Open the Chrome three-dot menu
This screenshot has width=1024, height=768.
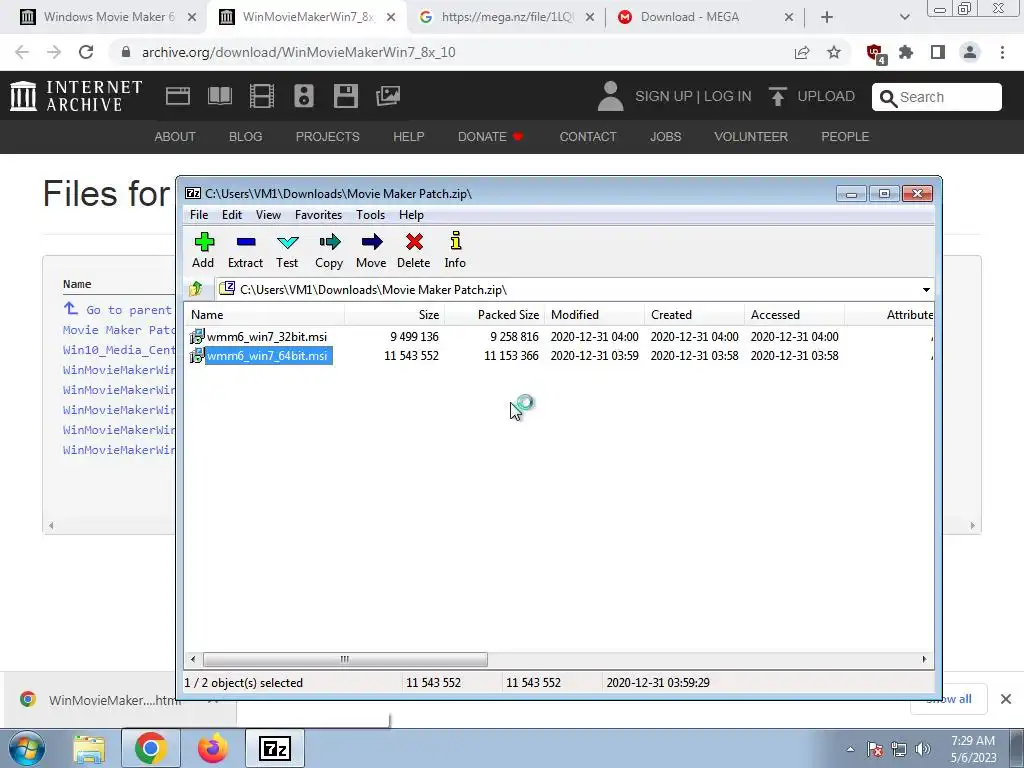(1002, 52)
